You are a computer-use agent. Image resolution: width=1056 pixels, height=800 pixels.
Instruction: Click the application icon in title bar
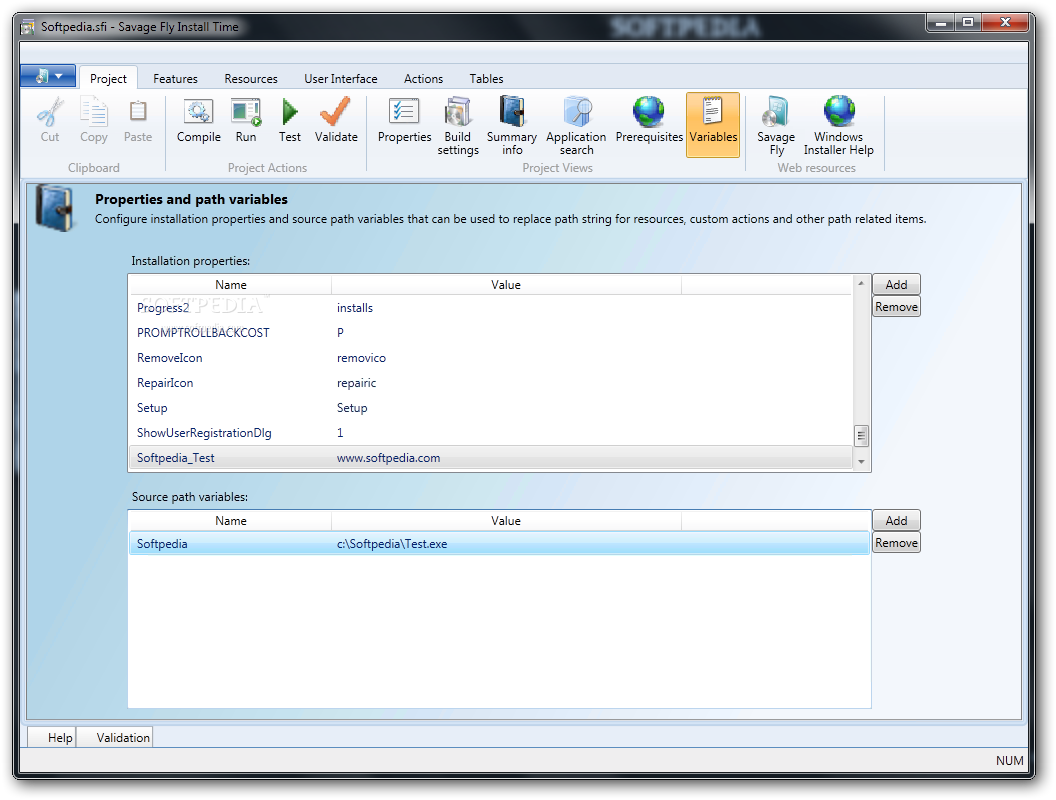coord(28,28)
